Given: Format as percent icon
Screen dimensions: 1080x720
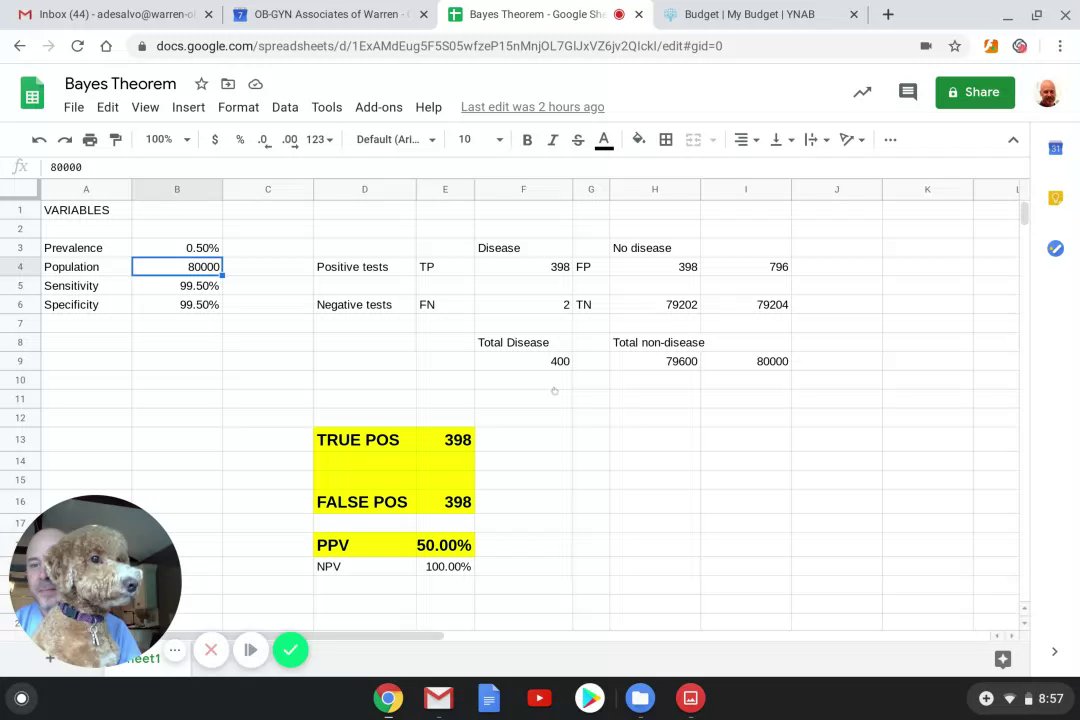Looking at the screenshot, I should tap(240, 140).
